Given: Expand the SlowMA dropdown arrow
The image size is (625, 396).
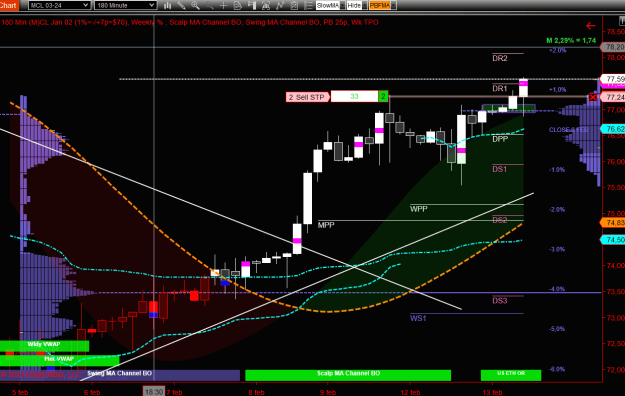Looking at the screenshot, I should [x=342, y=5].
